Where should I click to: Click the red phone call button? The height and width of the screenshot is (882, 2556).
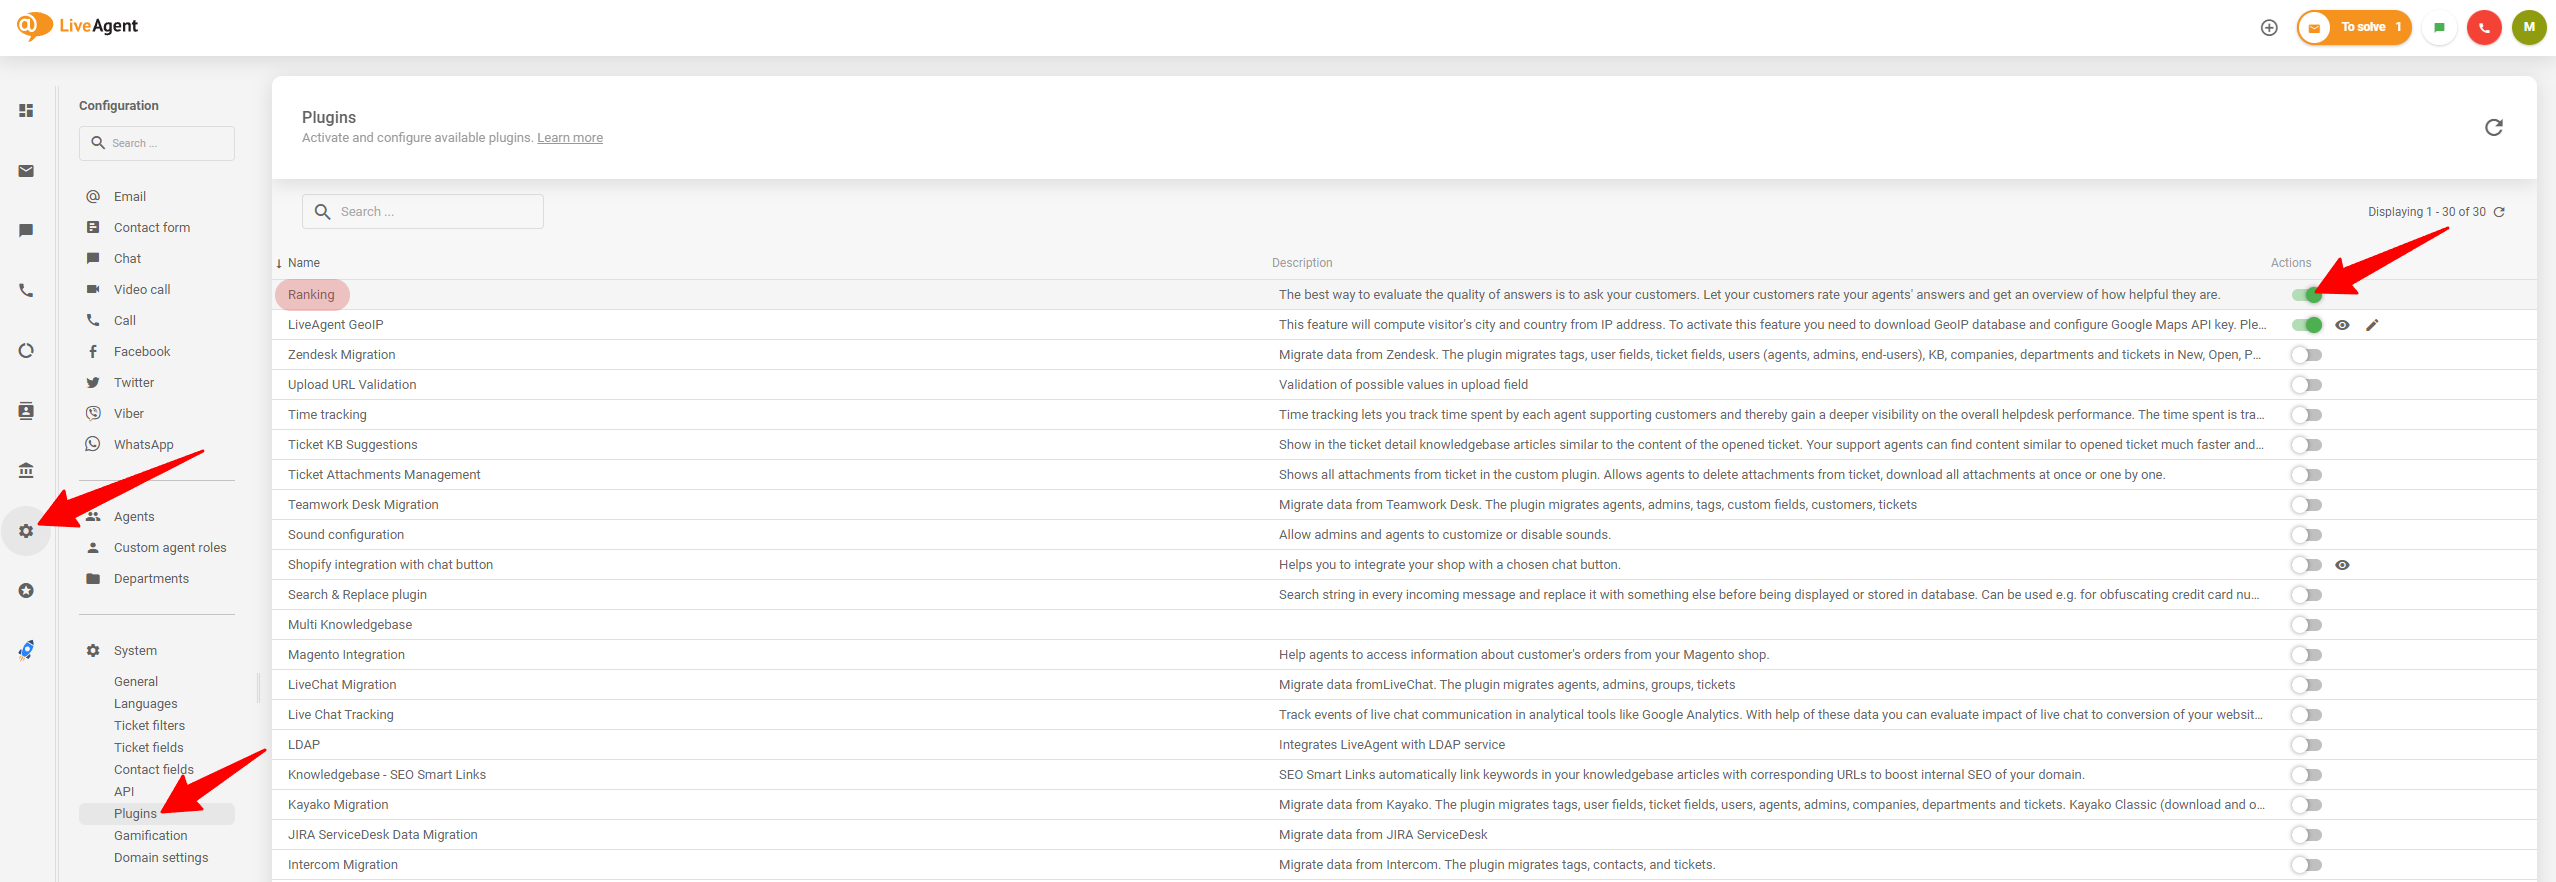click(x=2484, y=28)
